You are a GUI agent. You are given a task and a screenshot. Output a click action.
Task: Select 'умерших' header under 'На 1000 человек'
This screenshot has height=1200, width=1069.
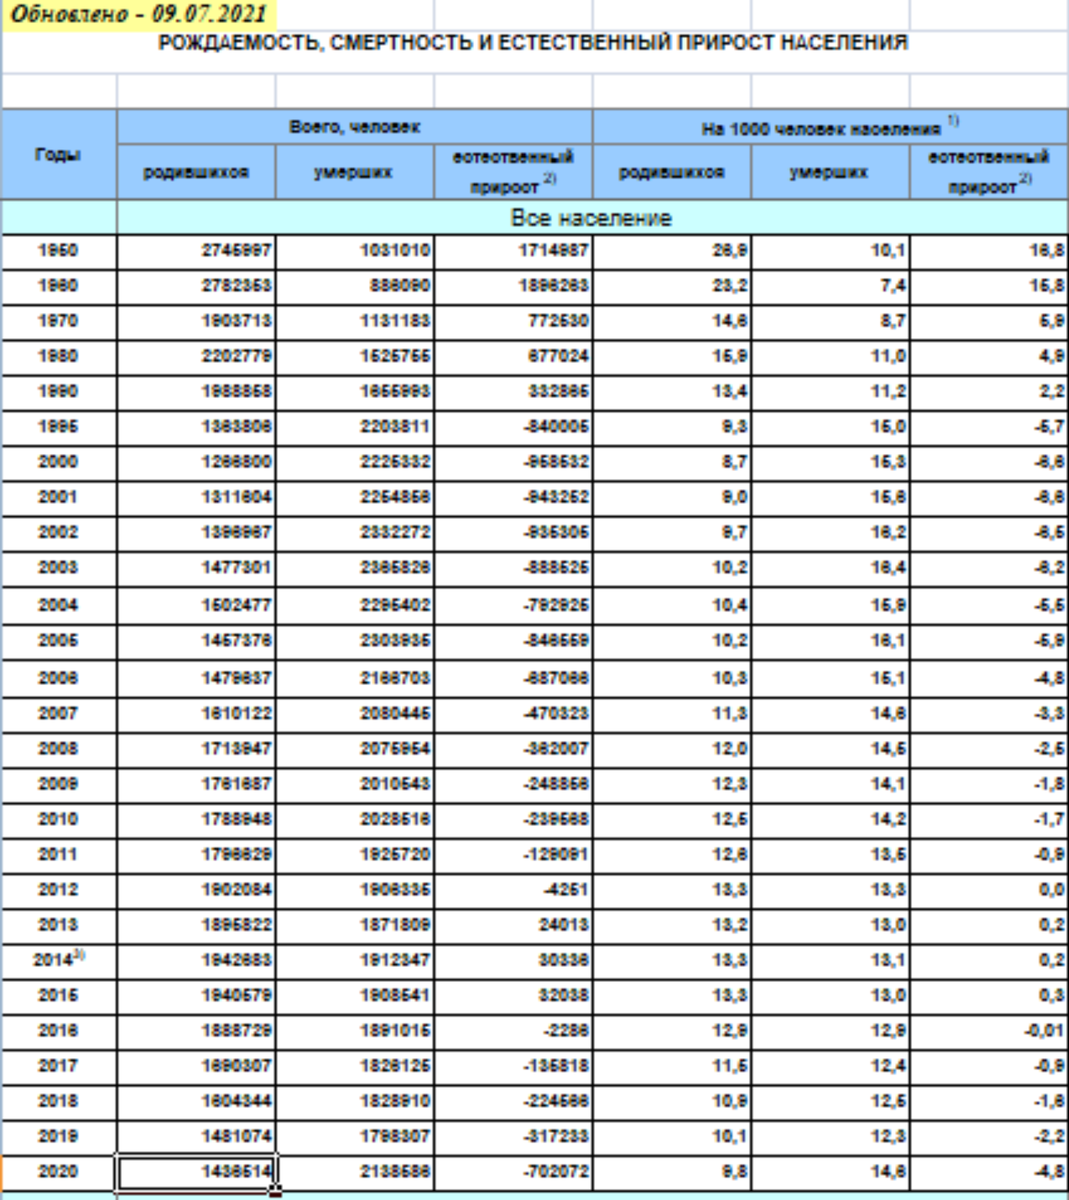click(x=830, y=172)
